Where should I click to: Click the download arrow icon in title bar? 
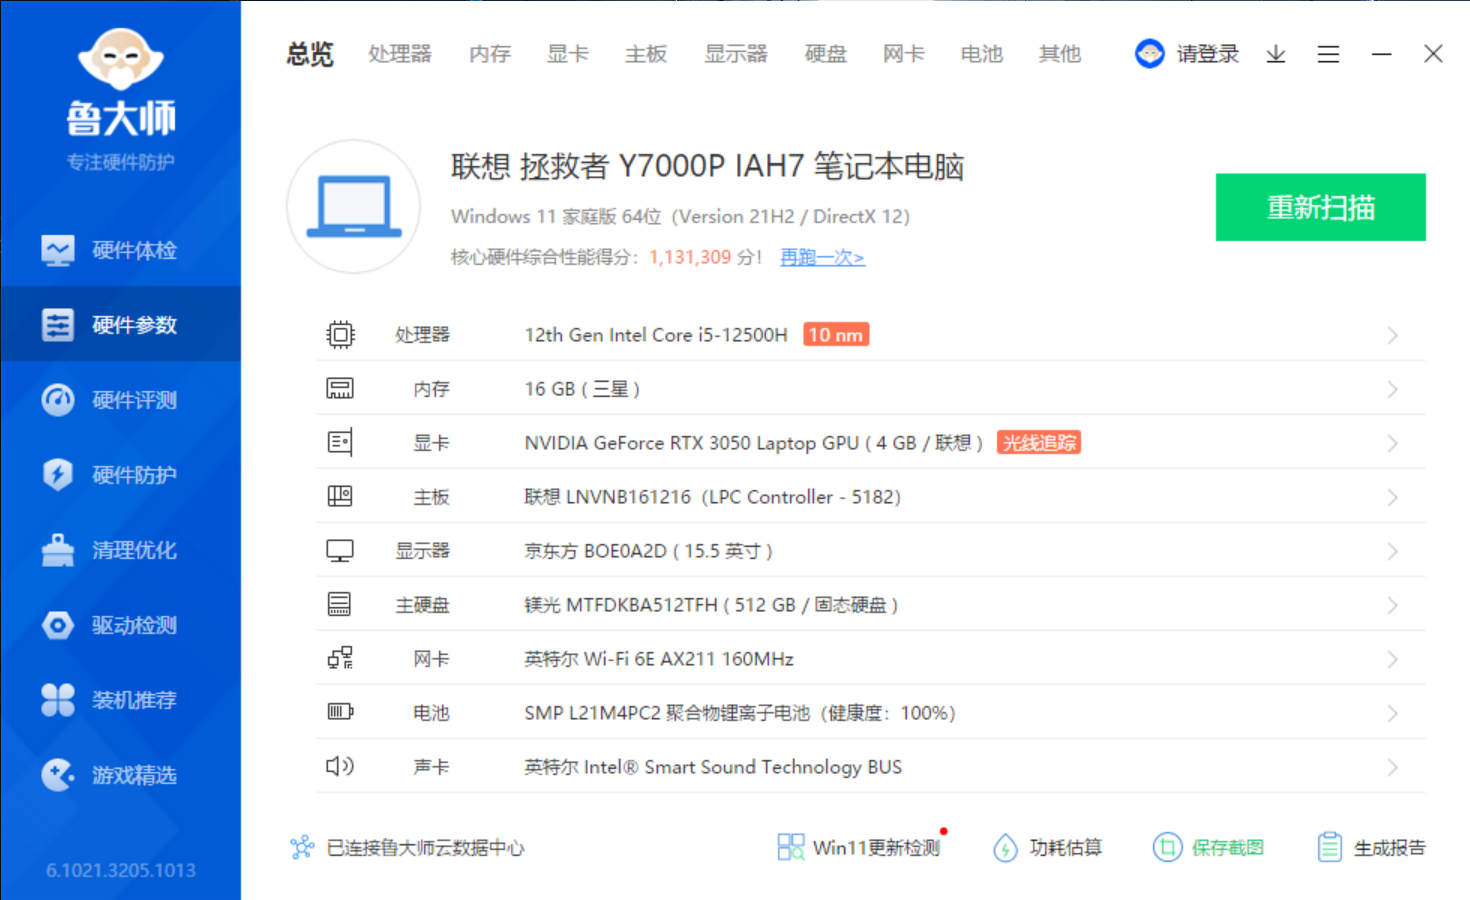[x=1276, y=54]
